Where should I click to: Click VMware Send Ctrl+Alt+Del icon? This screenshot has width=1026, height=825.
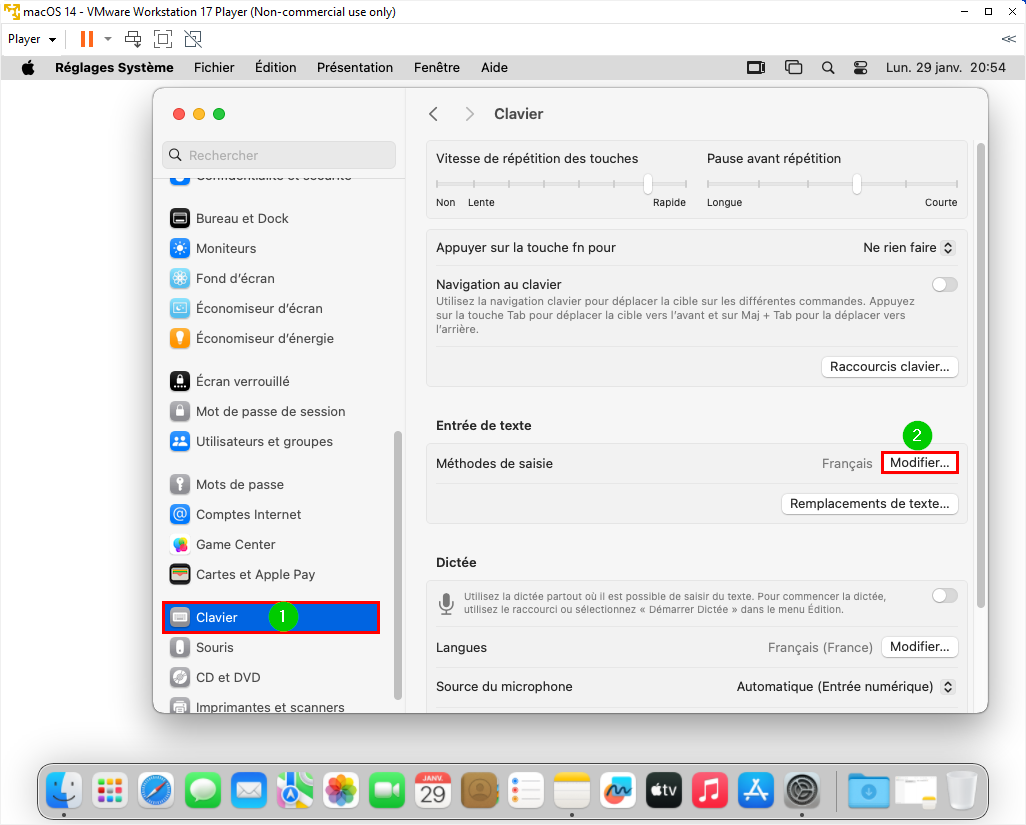coord(133,39)
